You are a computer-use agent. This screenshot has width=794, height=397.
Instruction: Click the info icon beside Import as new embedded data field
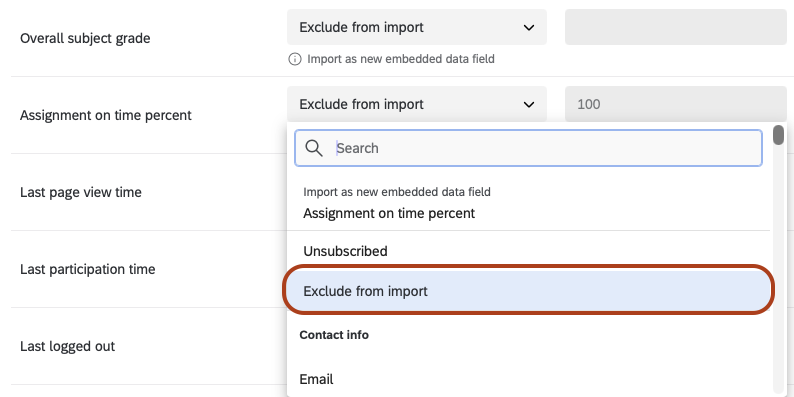coord(294,59)
